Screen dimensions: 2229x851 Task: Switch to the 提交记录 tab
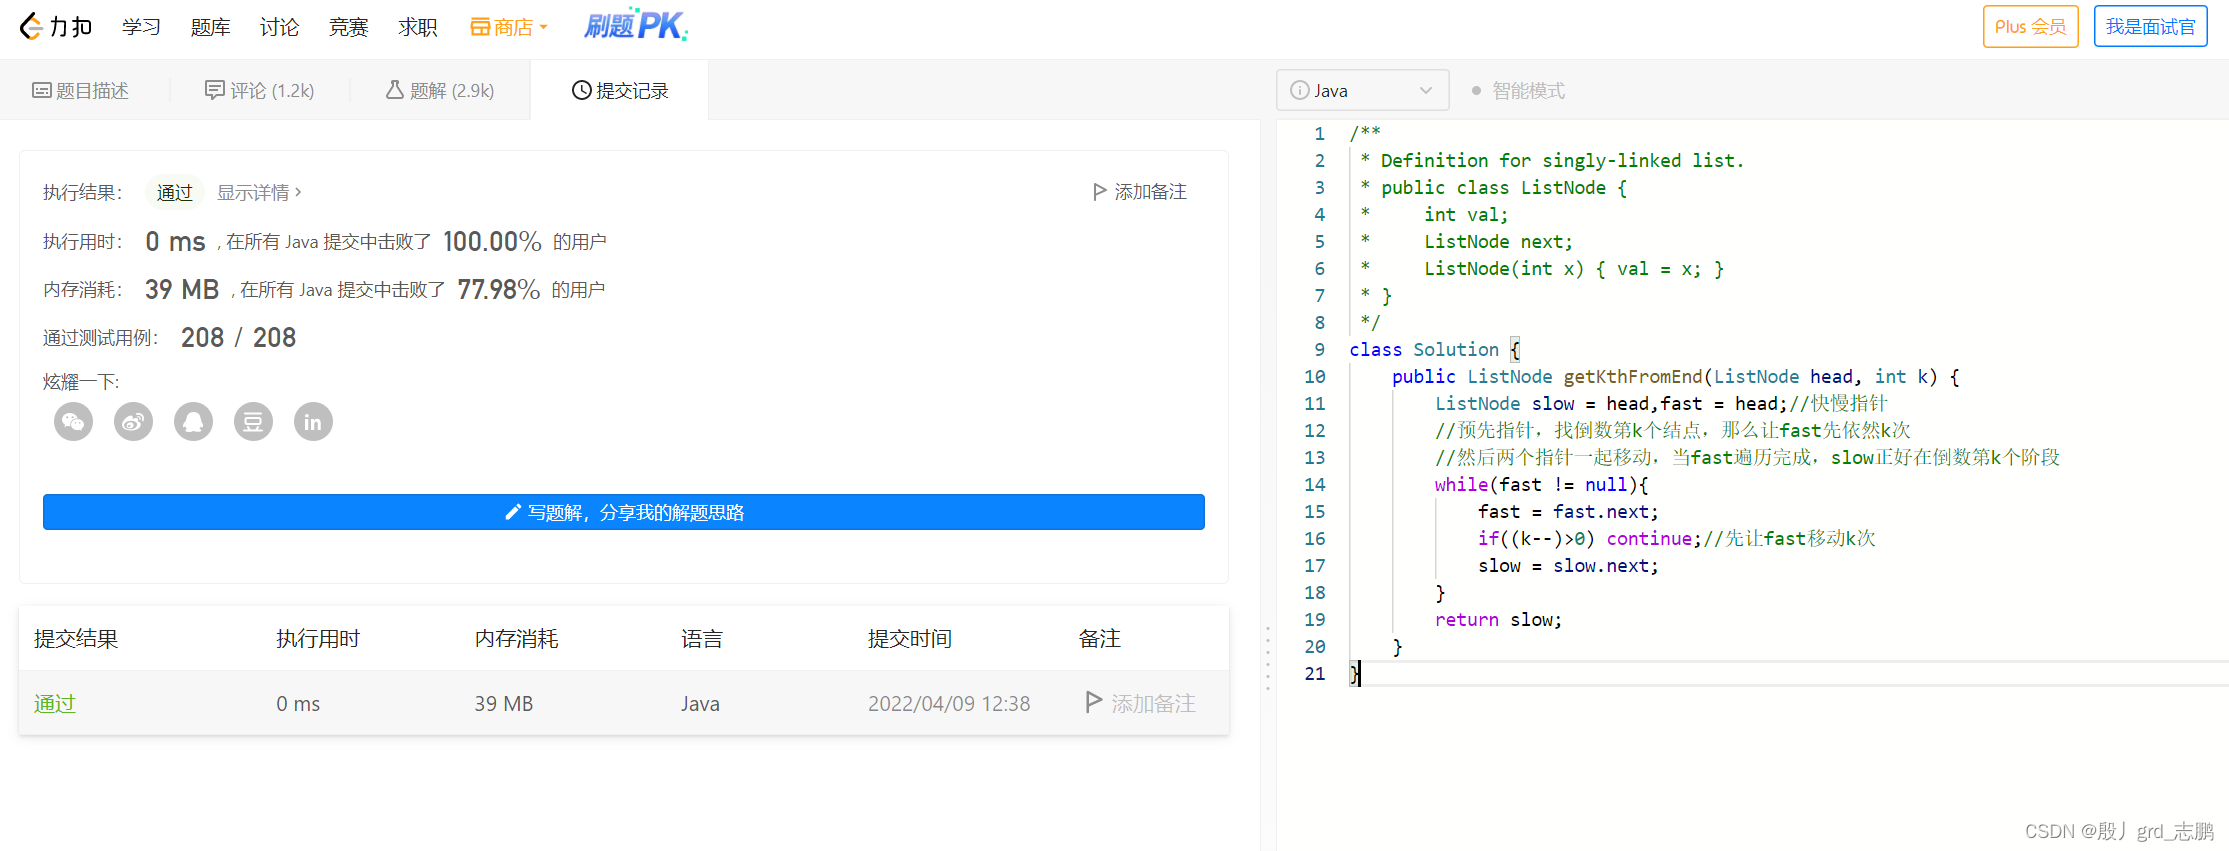[x=620, y=90]
